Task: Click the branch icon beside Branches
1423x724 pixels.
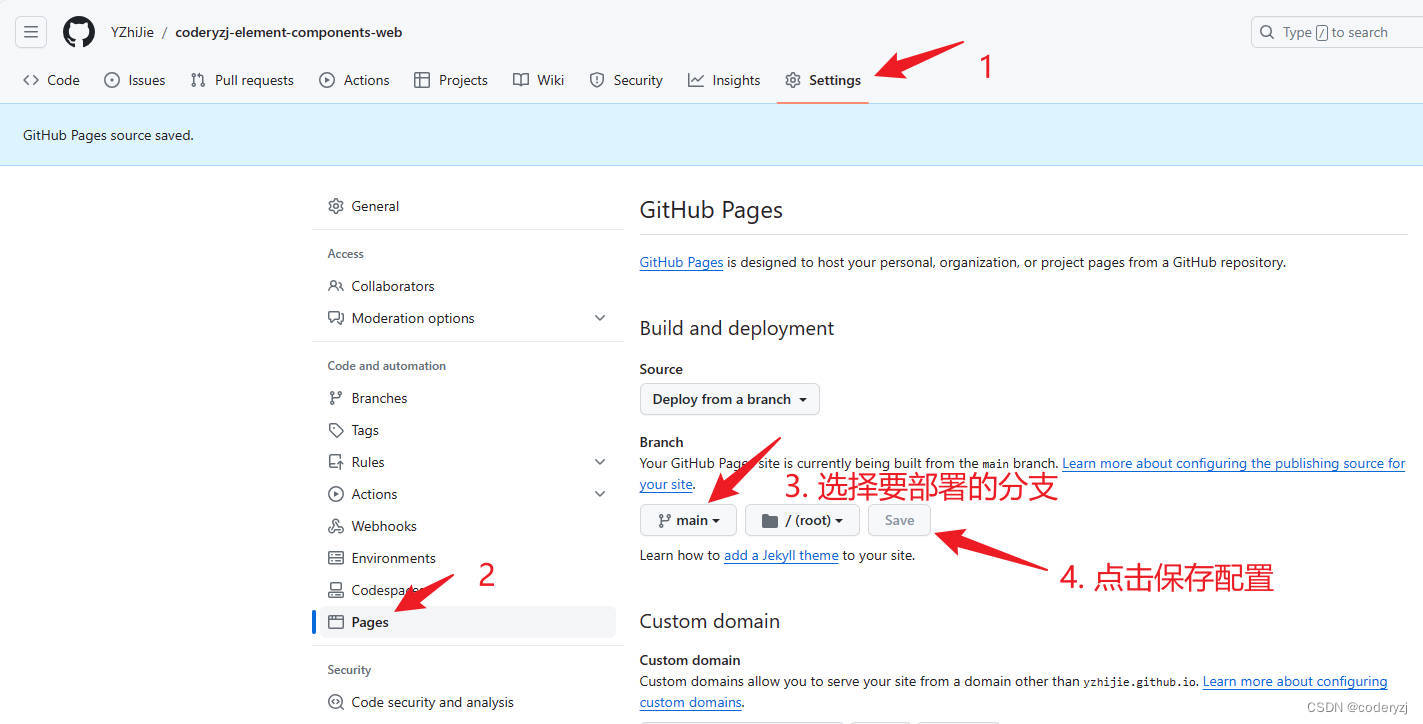Action: (336, 398)
